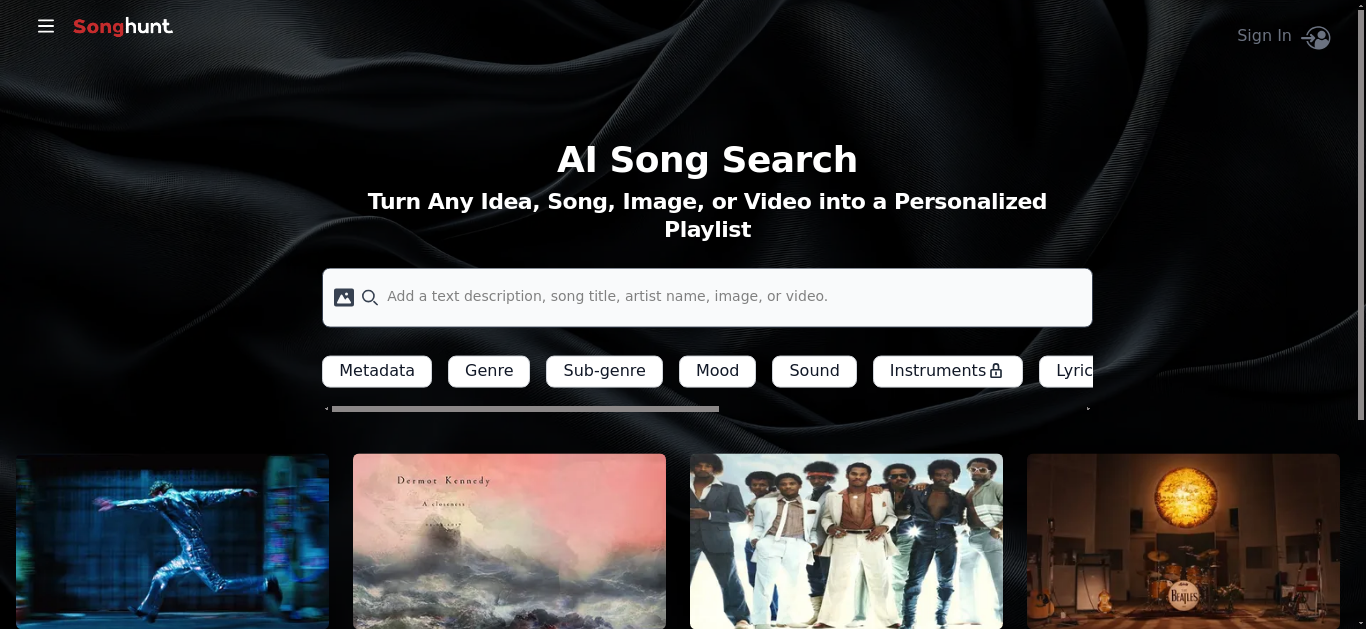
Task: Click the user account sign-in icon
Action: (x=1316, y=37)
